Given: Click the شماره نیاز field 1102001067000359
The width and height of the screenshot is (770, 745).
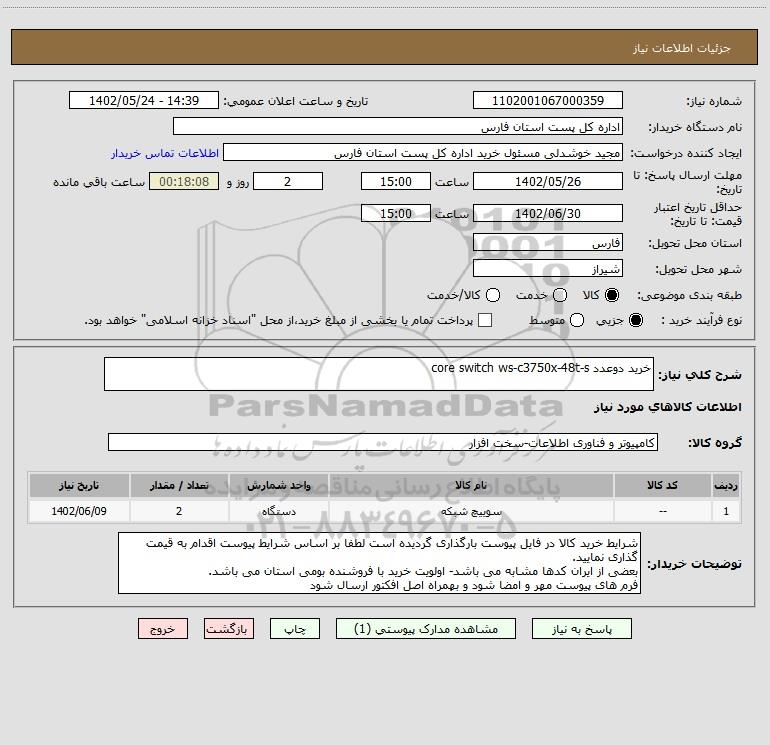Looking at the screenshot, I should 548,100.
